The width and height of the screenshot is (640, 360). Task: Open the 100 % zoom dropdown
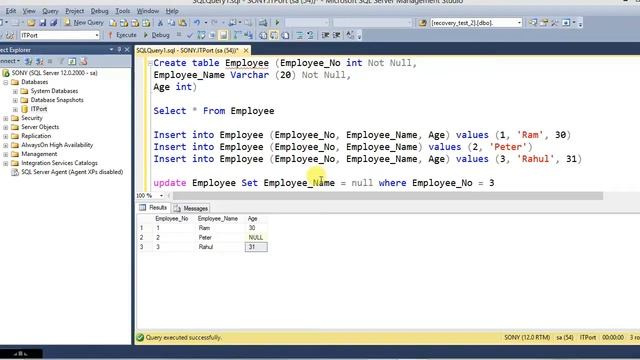coord(161,196)
